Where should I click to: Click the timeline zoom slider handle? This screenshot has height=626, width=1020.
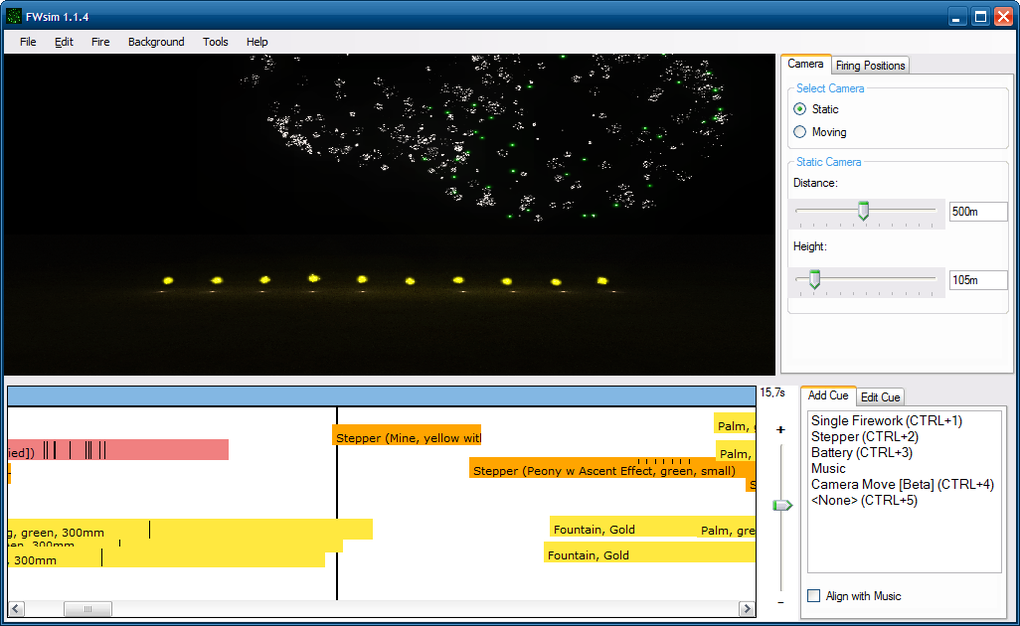(x=782, y=505)
